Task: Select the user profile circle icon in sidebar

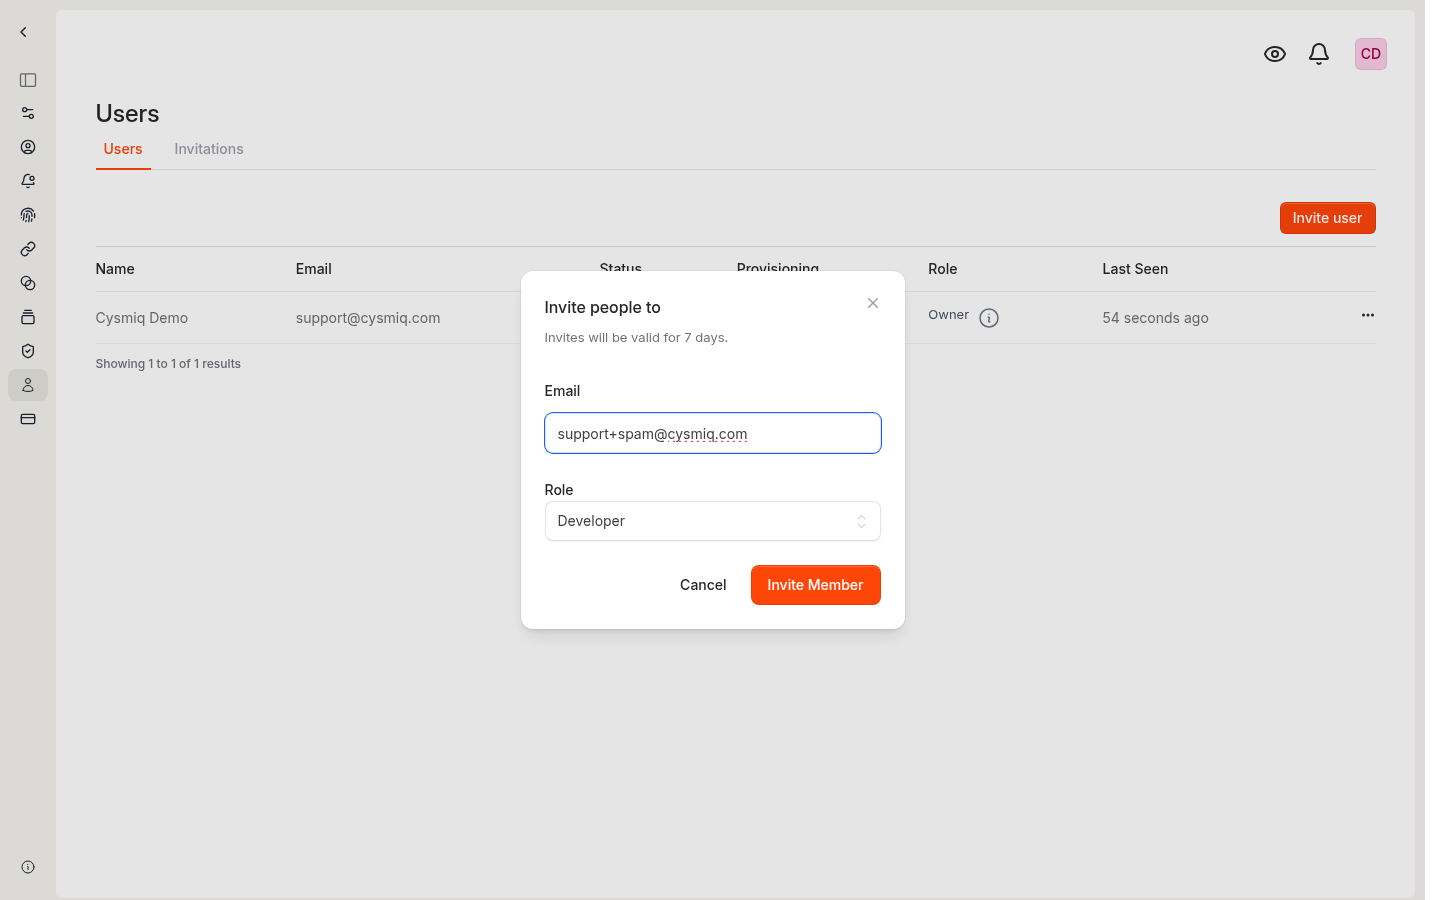Action: pyautogui.click(x=27, y=146)
